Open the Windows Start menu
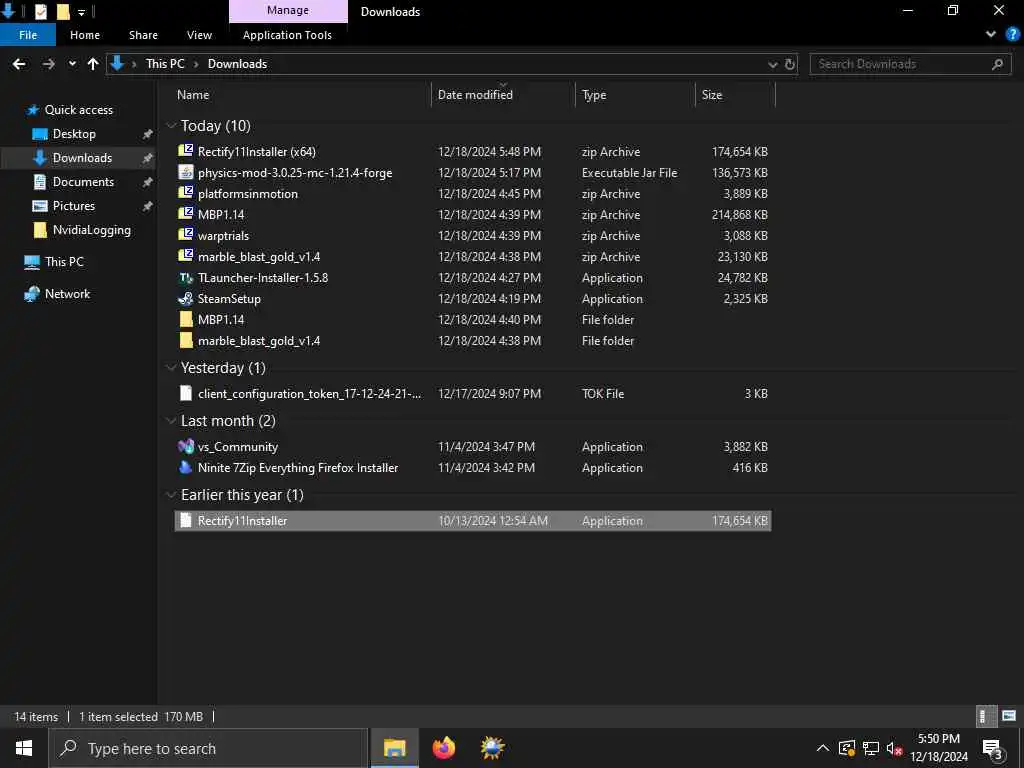Image resolution: width=1024 pixels, height=768 pixels. pos(24,748)
